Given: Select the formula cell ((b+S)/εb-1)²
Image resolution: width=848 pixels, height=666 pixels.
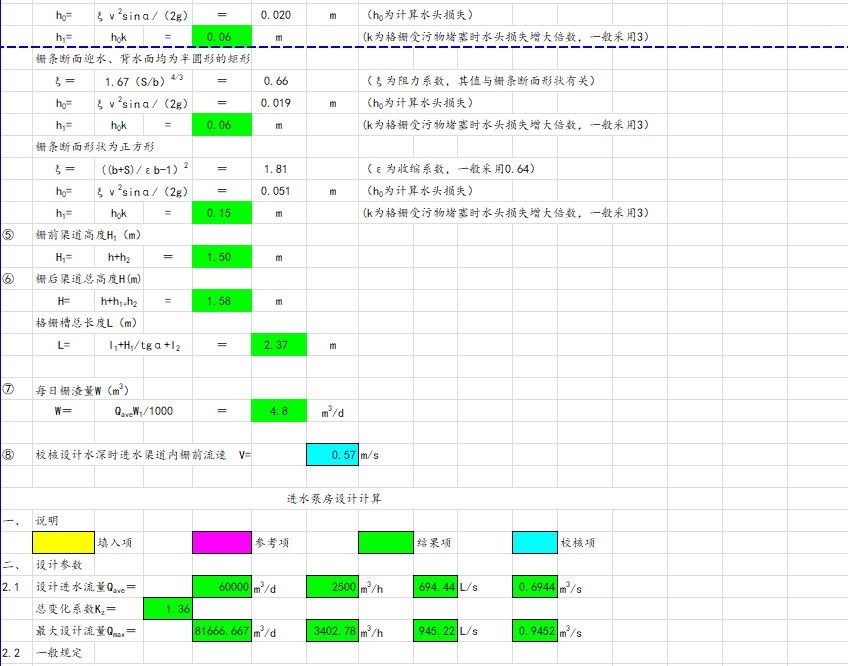Looking at the screenshot, I should [145, 169].
